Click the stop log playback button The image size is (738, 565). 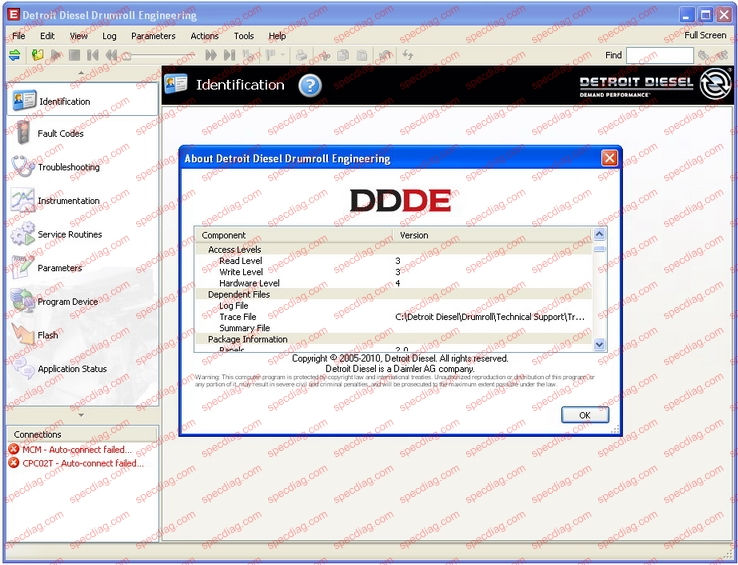click(x=74, y=55)
